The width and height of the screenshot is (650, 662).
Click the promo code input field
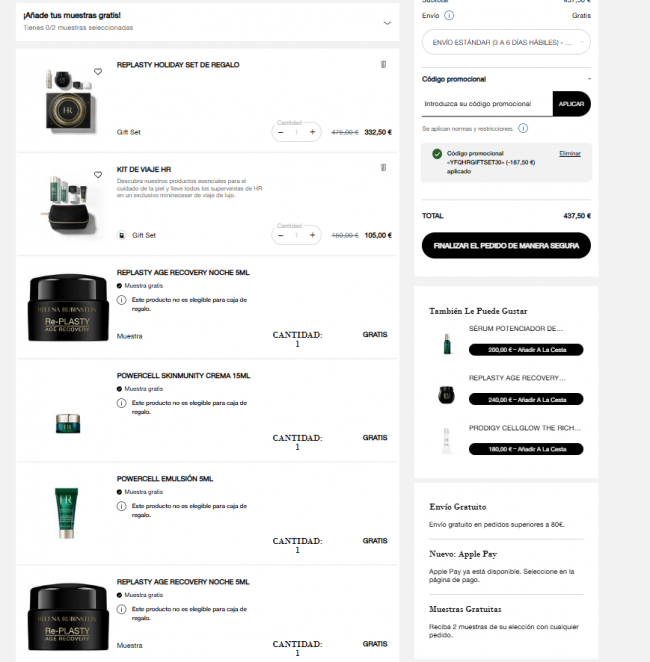tap(487, 104)
